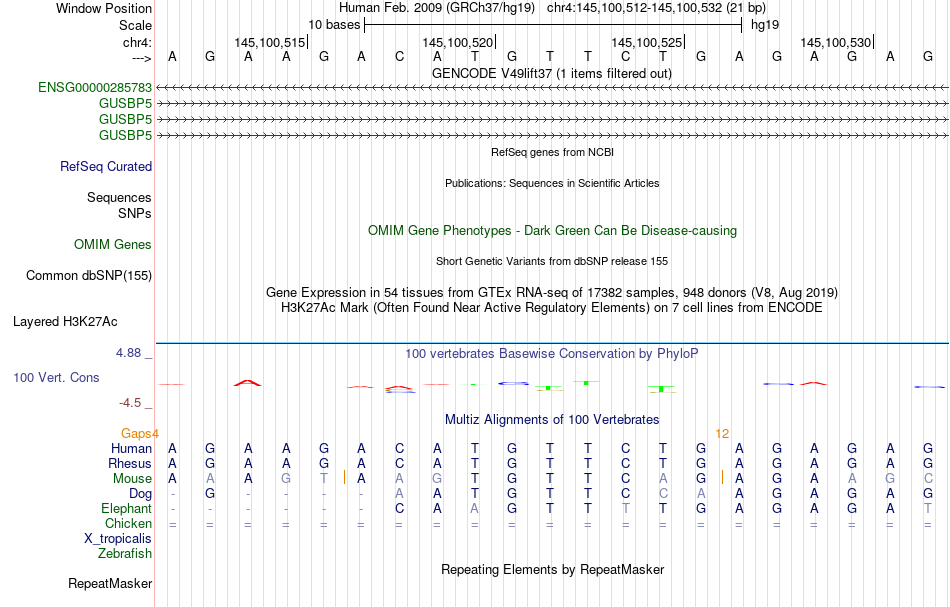Click position marker 145,100,530
The width and height of the screenshot is (950, 607).
[x=835, y=42]
